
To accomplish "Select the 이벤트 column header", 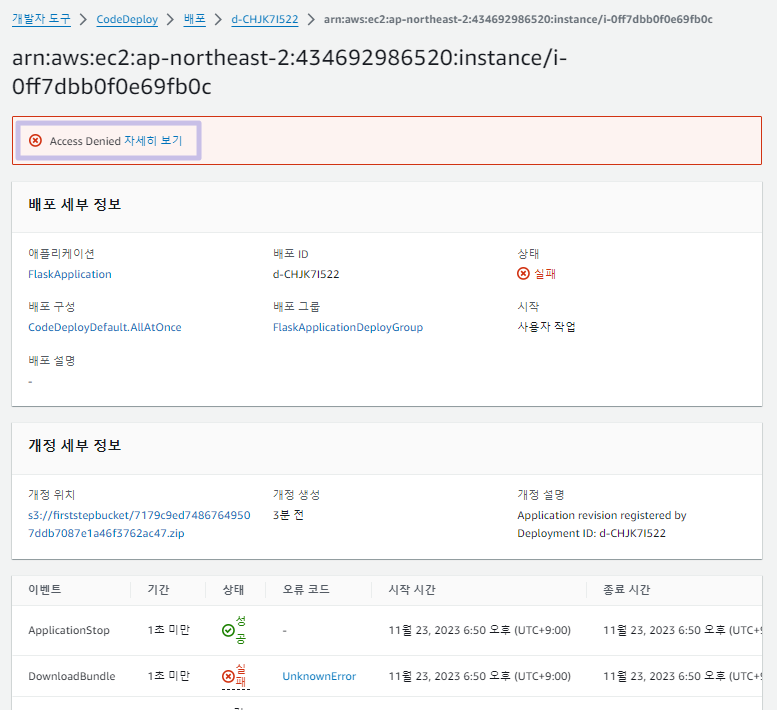I will pyautogui.click(x=45, y=589).
